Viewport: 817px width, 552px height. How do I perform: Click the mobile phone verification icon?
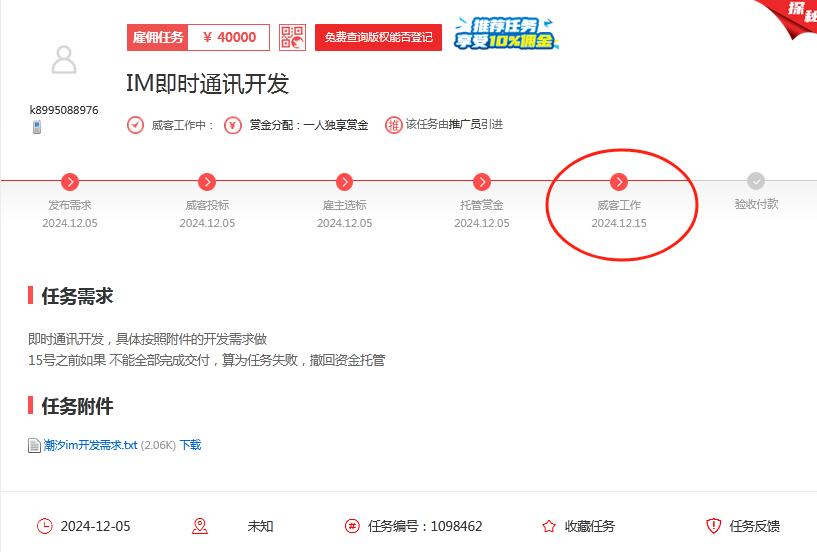[36, 127]
